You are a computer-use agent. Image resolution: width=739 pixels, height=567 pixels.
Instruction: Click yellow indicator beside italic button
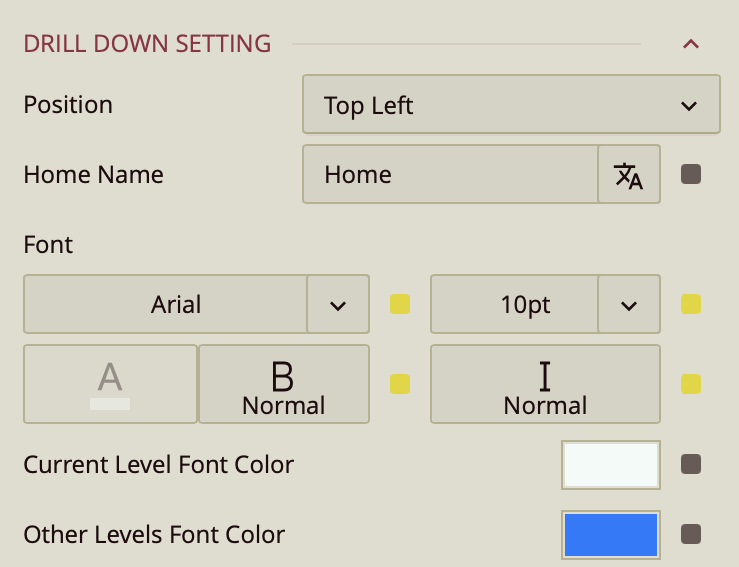pos(690,384)
